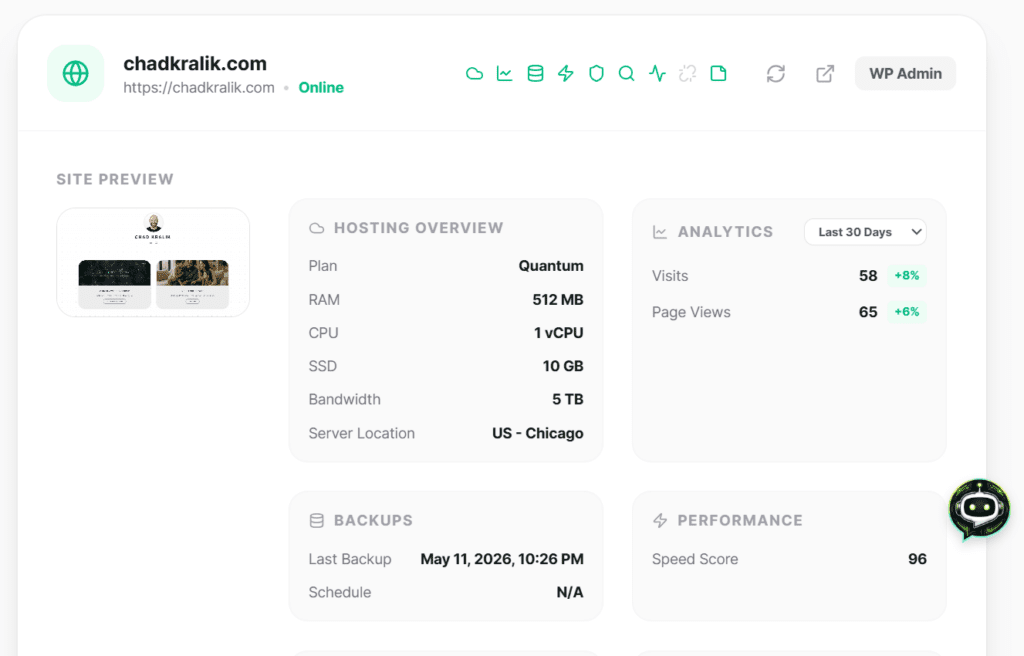The height and width of the screenshot is (656, 1024).
Task: Click the 10 GB SSD value
Action: (x=563, y=367)
